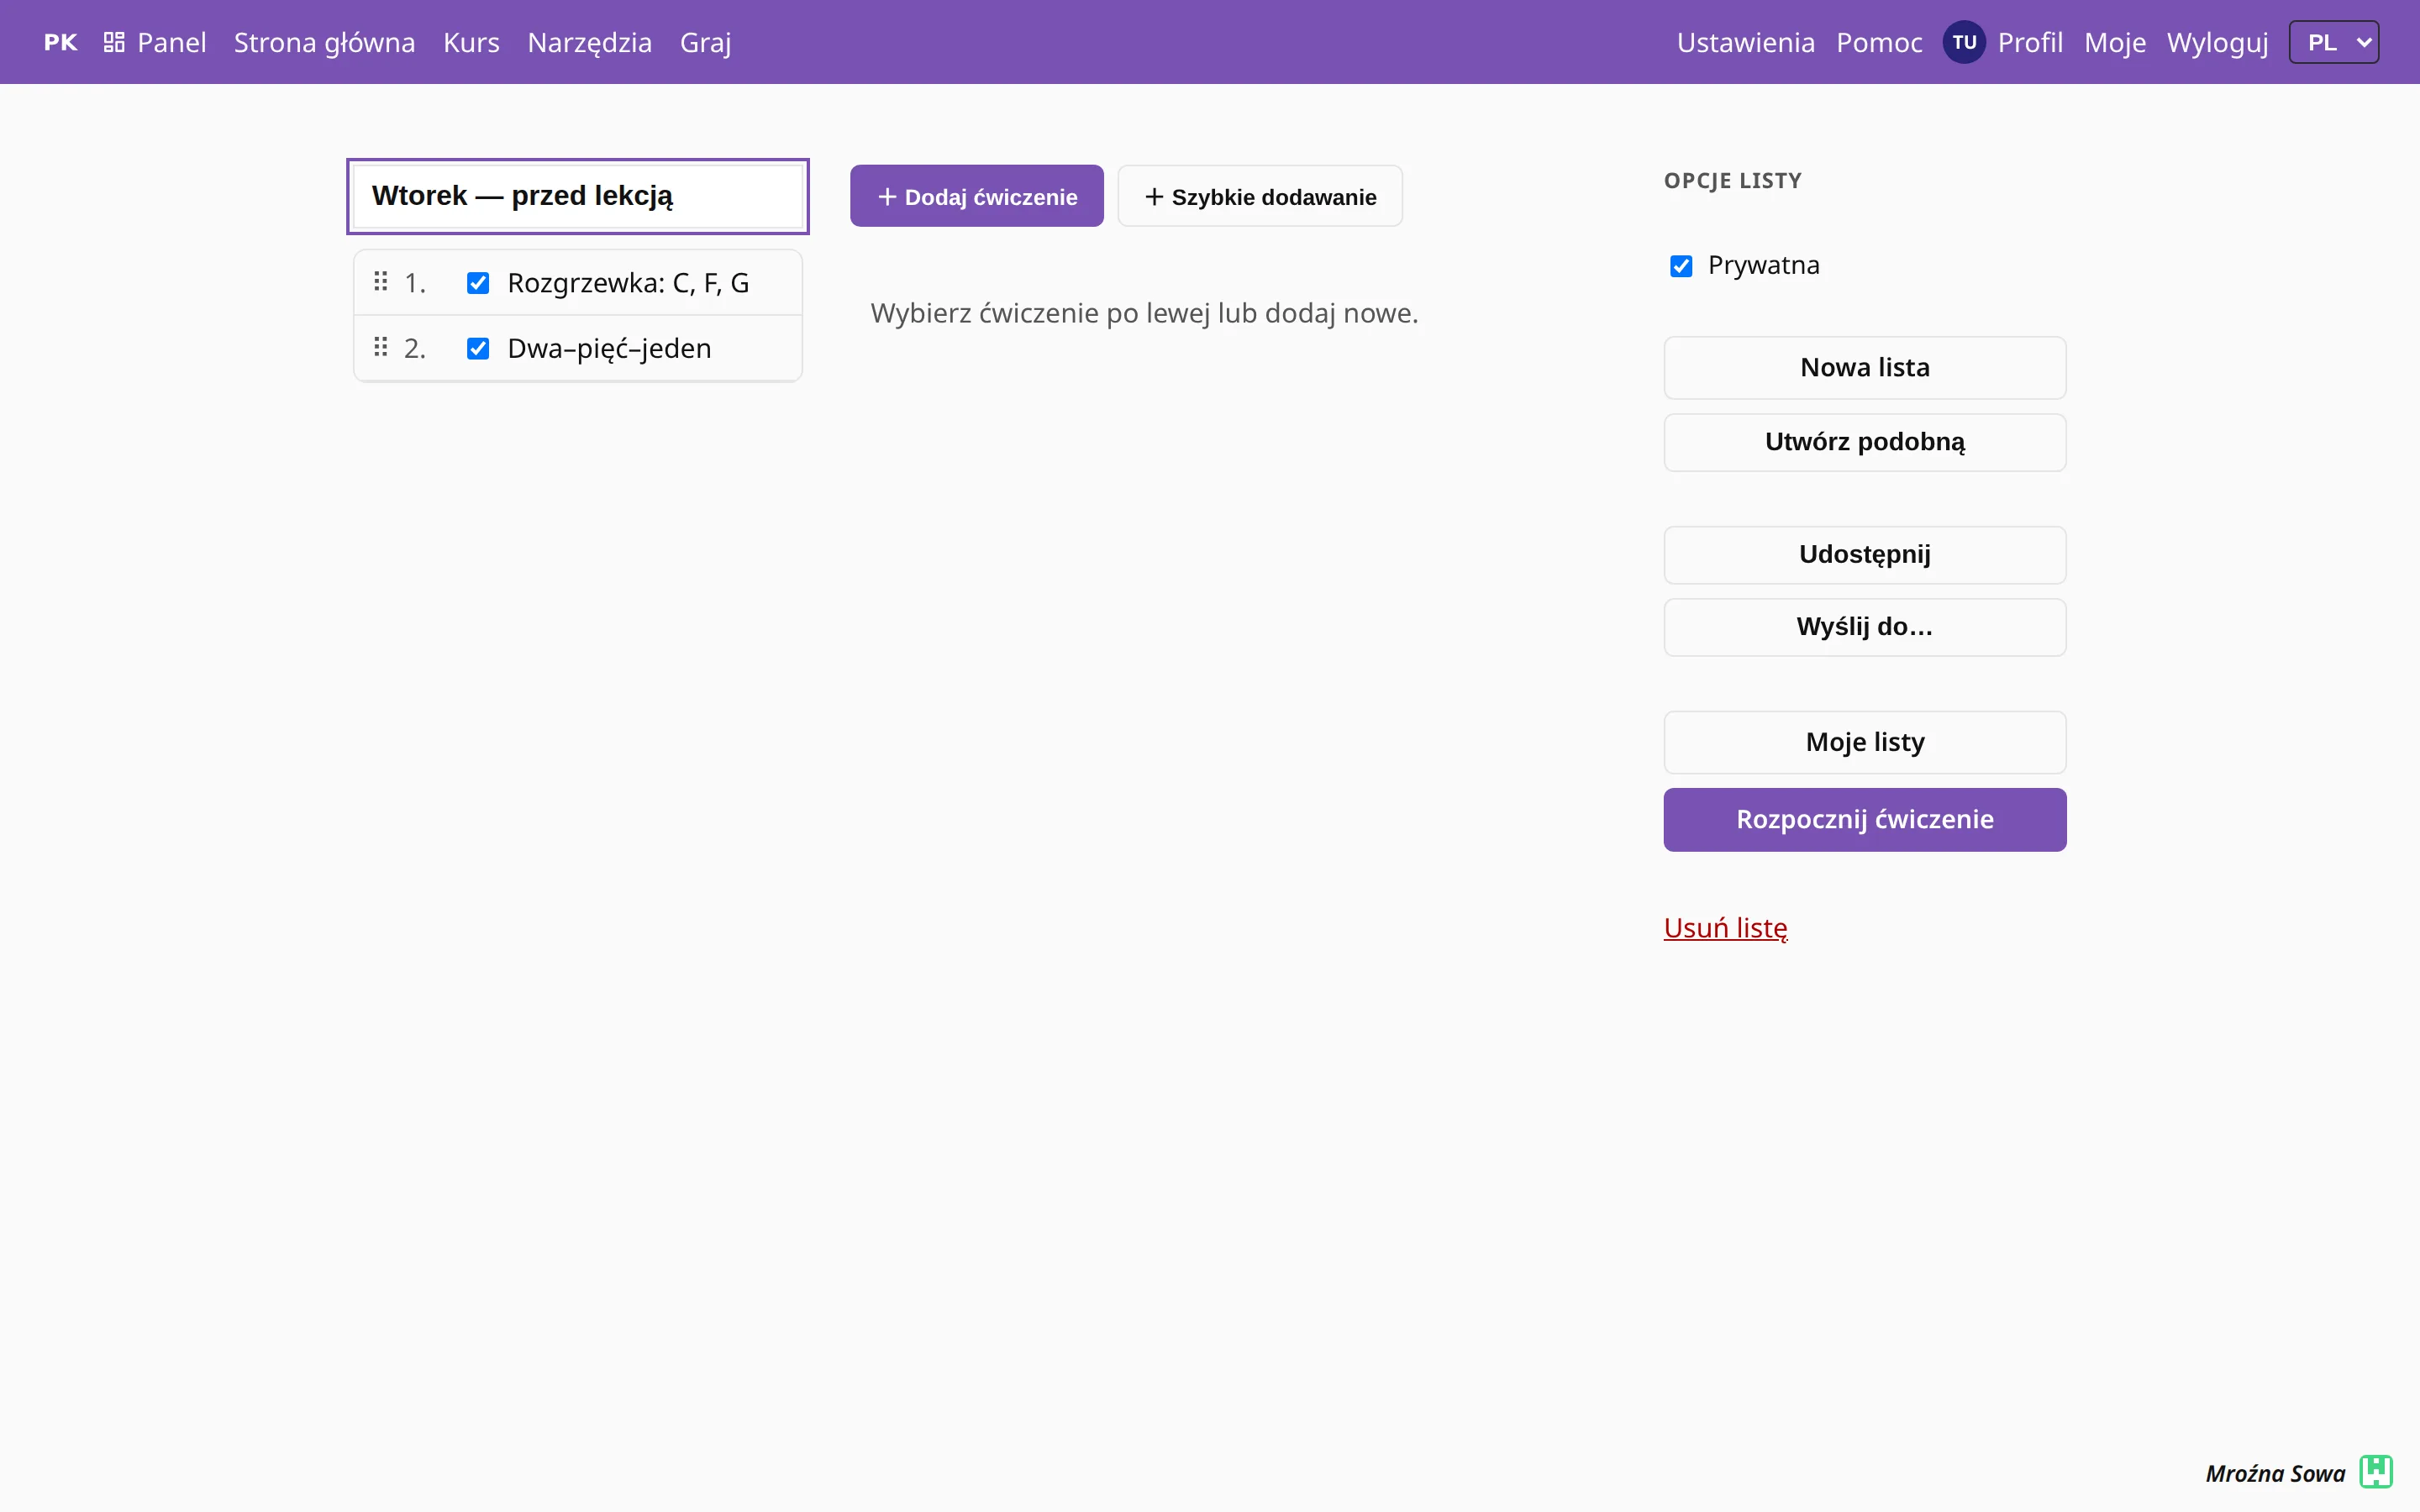Focus the list title field

tap(577, 196)
